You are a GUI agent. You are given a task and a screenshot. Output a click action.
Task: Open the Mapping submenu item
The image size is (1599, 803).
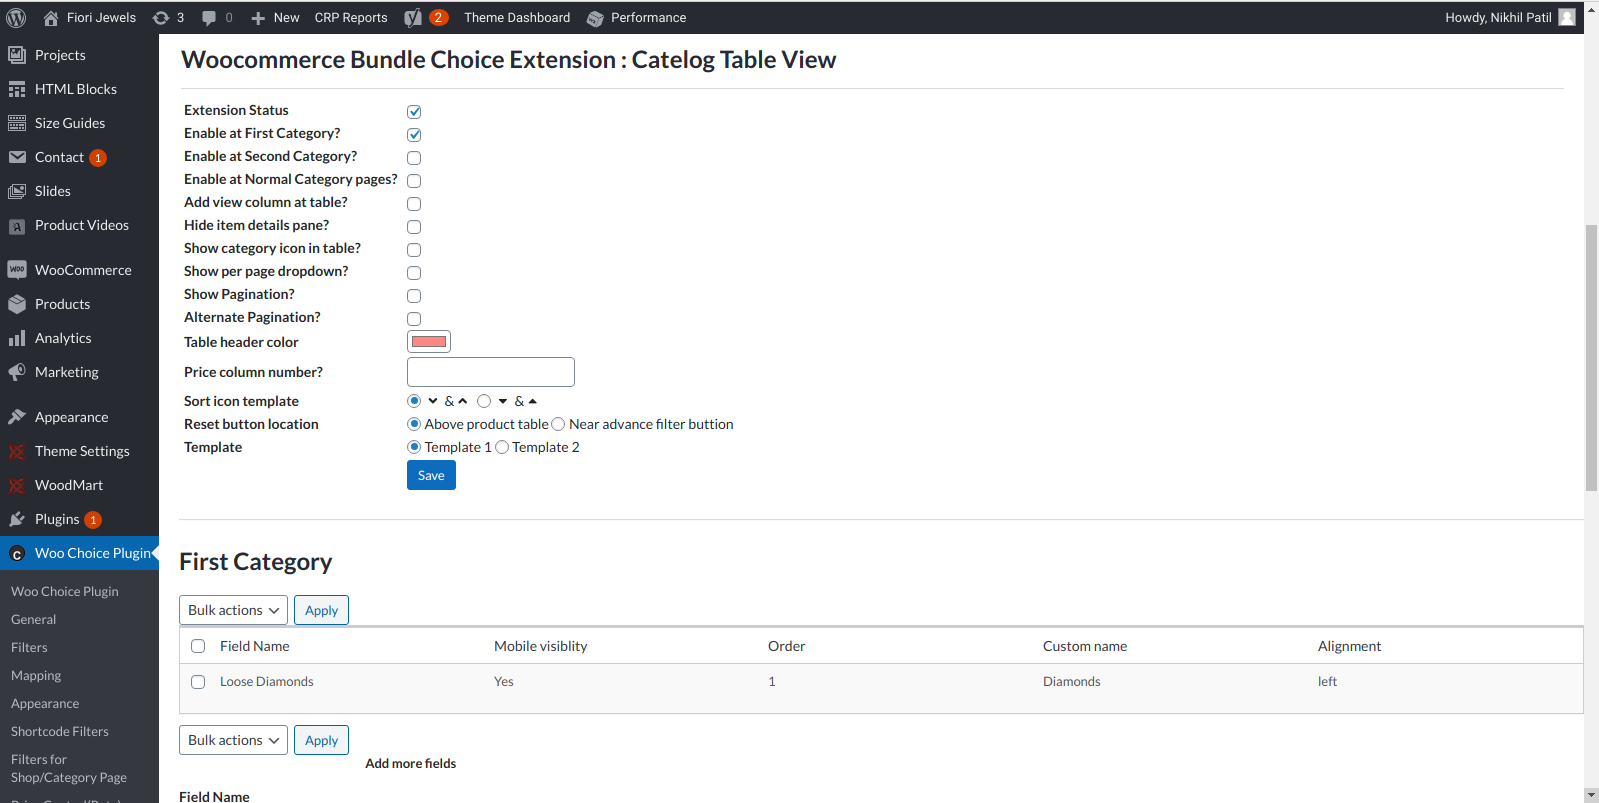point(36,676)
